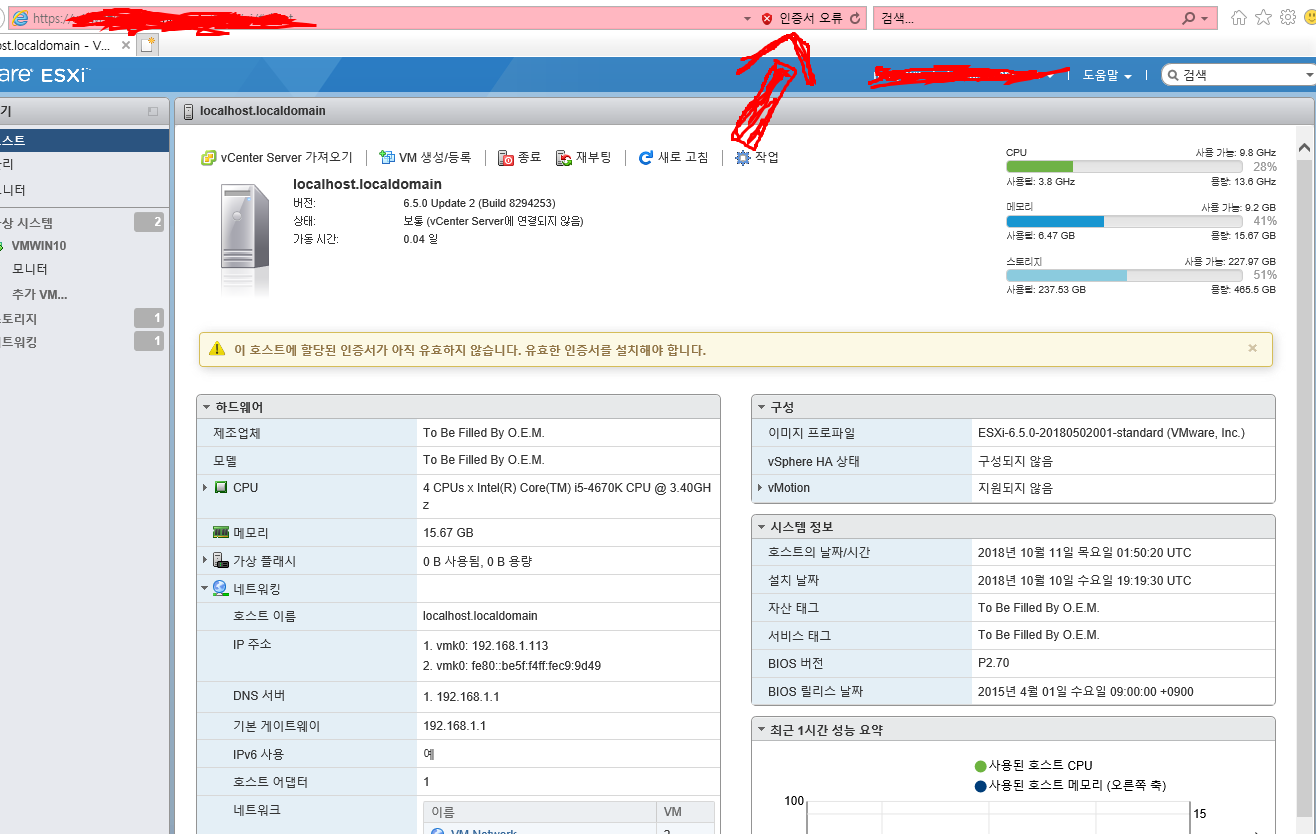Click the 스토리지 usage bar
This screenshot has height=834, width=1316.
tap(1124, 275)
